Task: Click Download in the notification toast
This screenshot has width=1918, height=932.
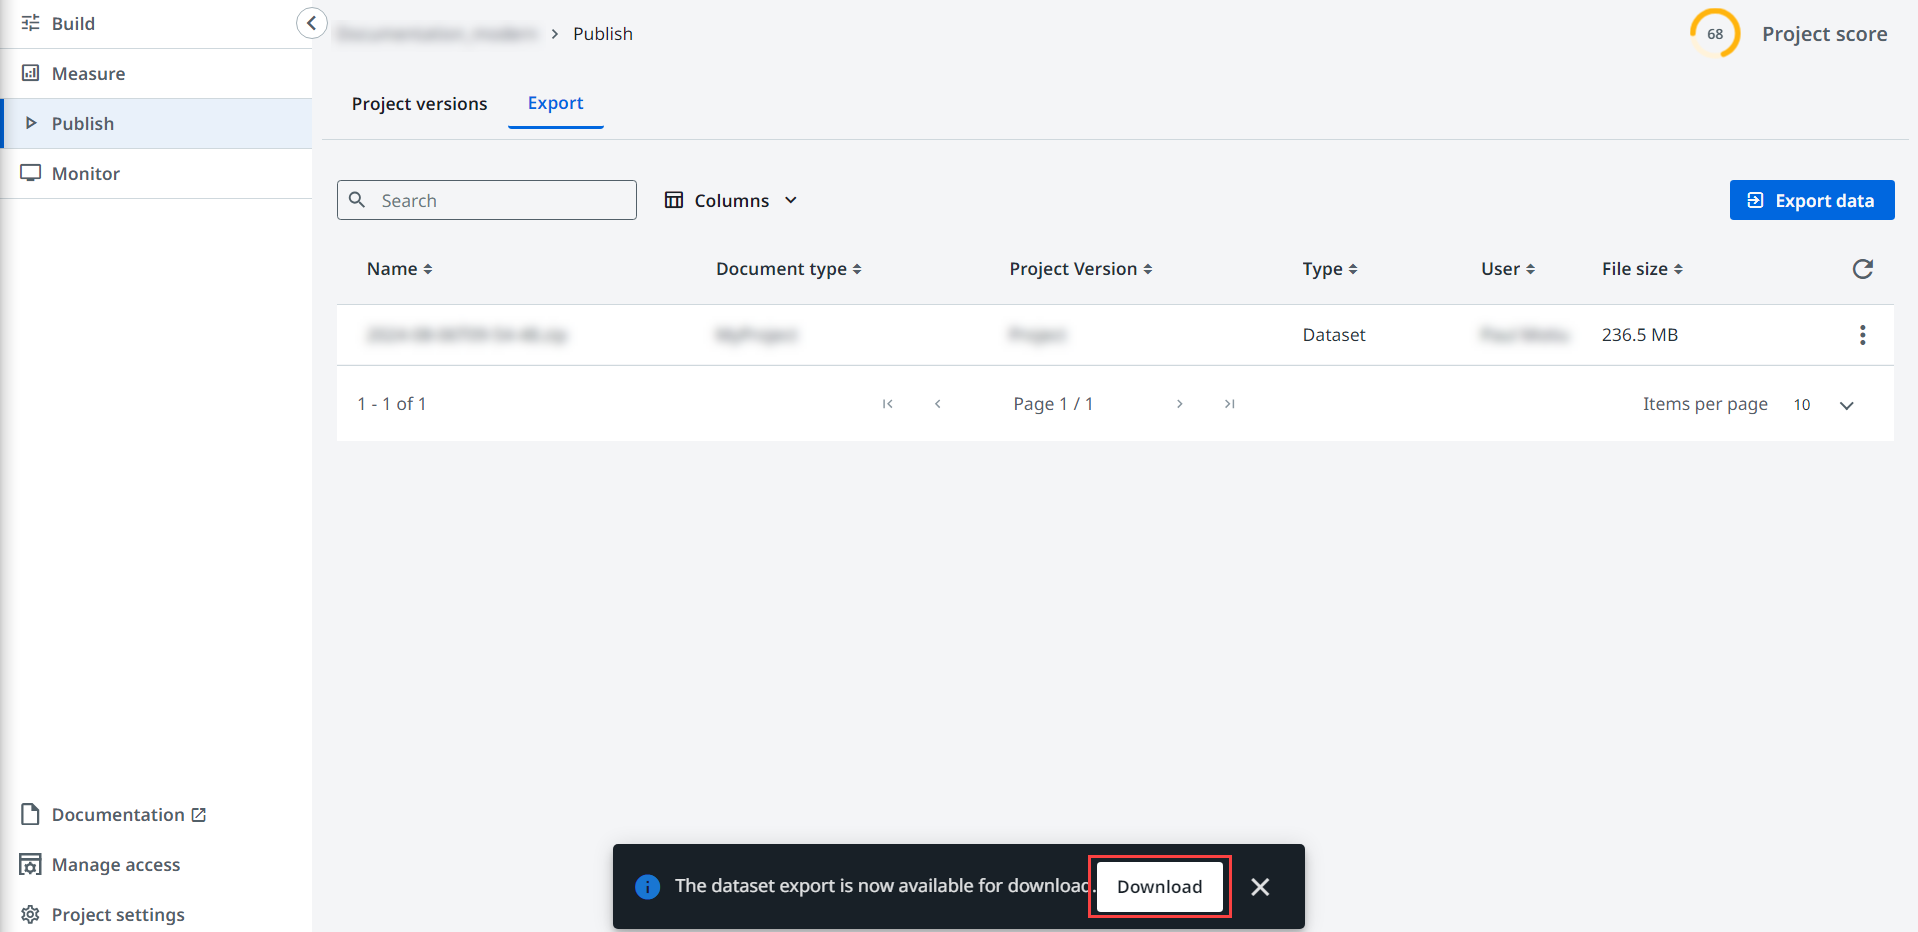Action: pyautogui.click(x=1159, y=887)
